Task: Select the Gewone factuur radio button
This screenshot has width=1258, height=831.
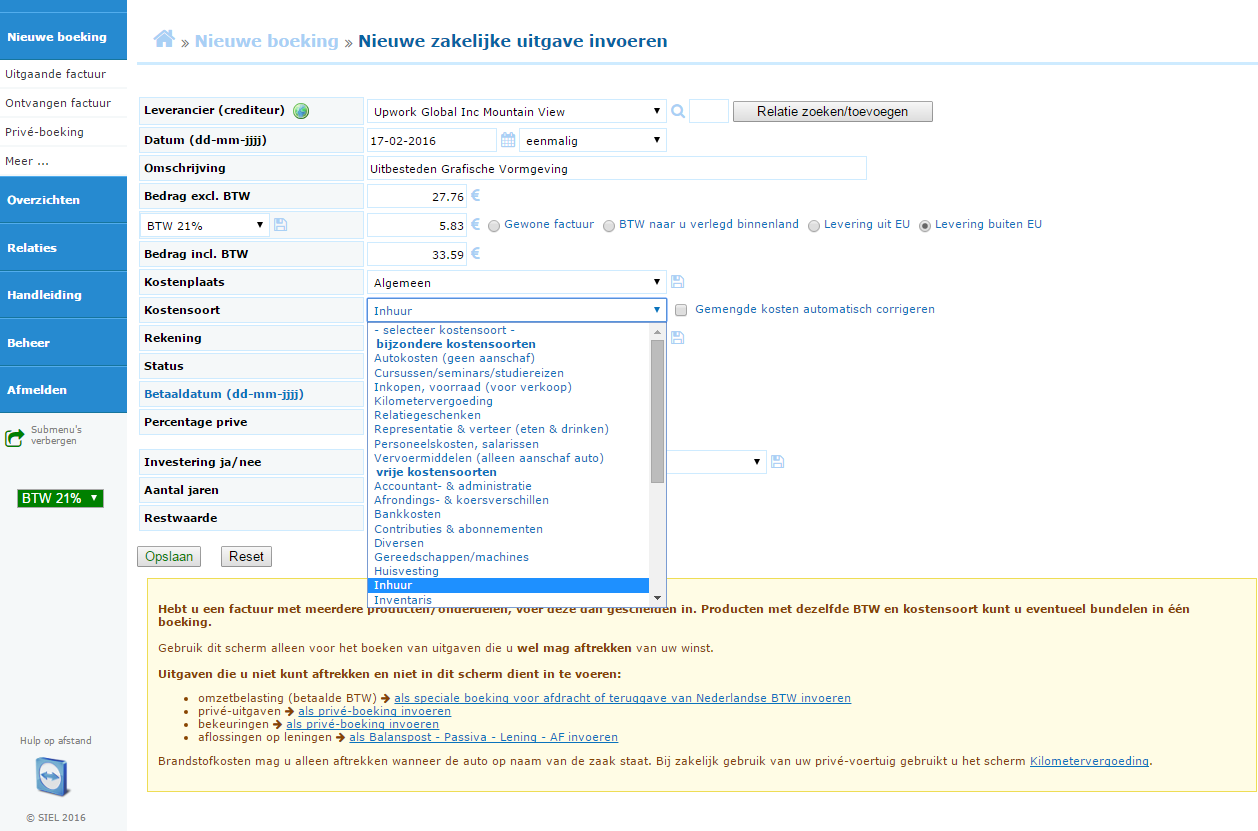Action: pyautogui.click(x=494, y=225)
